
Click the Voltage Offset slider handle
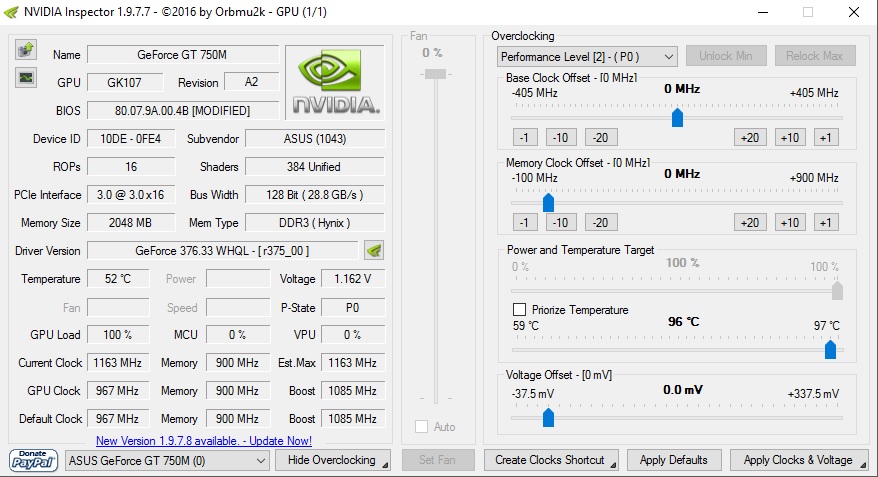pyautogui.click(x=548, y=418)
